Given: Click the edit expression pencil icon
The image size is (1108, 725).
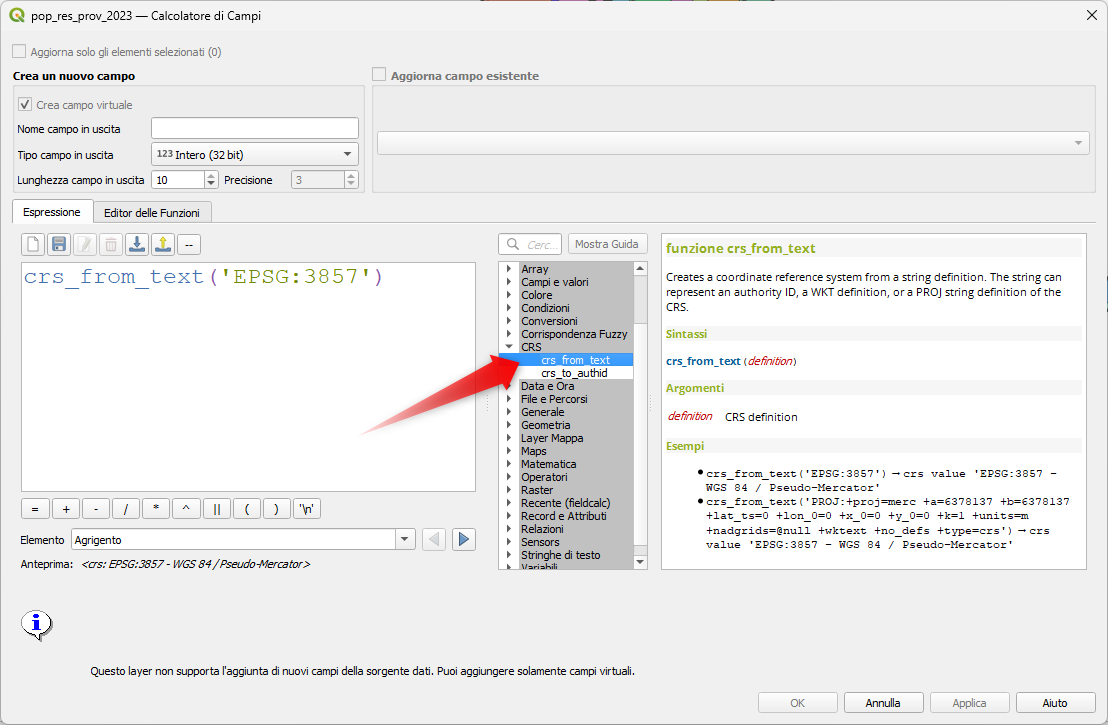Looking at the screenshot, I should (85, 244).
